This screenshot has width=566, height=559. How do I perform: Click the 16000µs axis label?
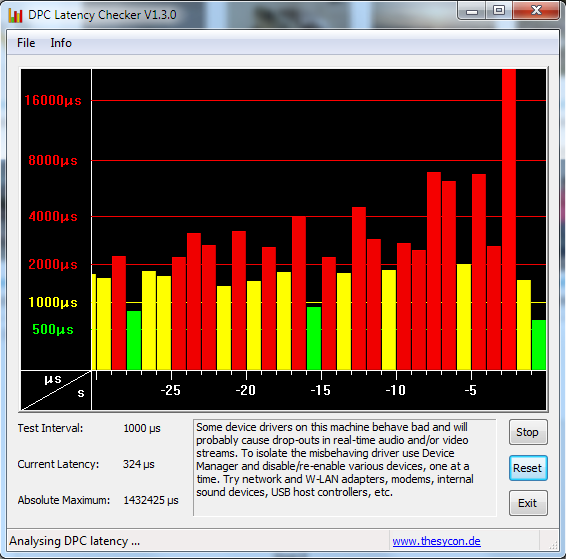53,100
